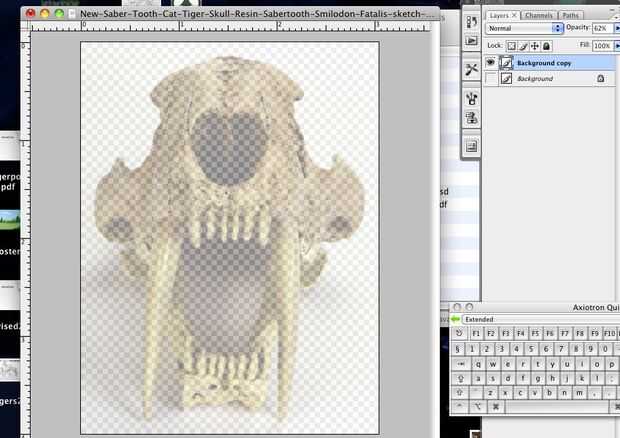Toggle lock position move icon

coord(535,46)
